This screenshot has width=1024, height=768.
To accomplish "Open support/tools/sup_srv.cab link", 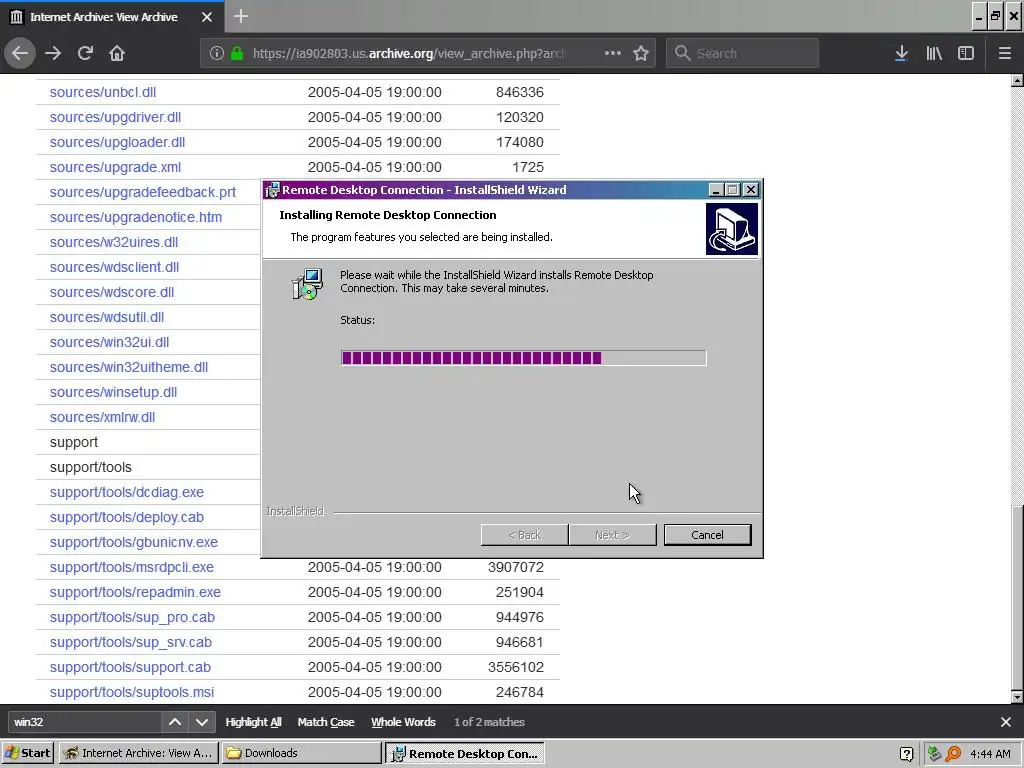I will 131,642.
